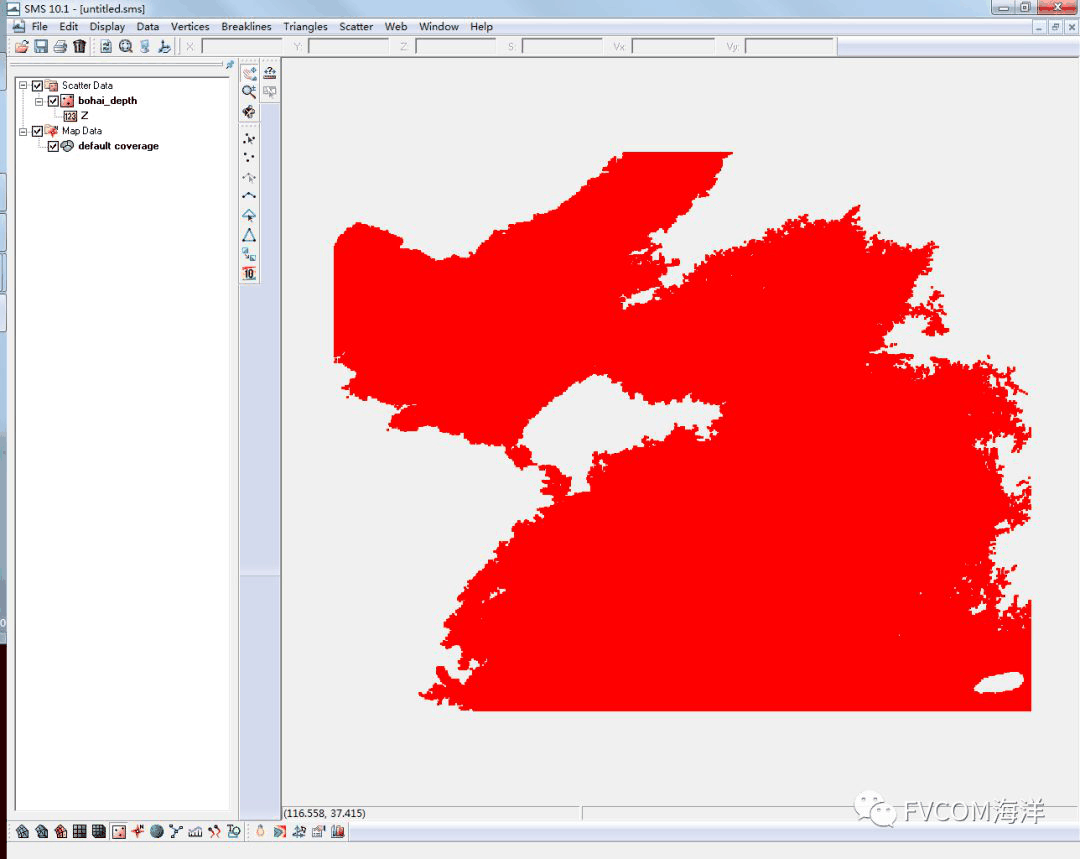Screen dimensions: 1080x859
Task: Collapse the Scatter Data tree node
Action: [23, 86]
